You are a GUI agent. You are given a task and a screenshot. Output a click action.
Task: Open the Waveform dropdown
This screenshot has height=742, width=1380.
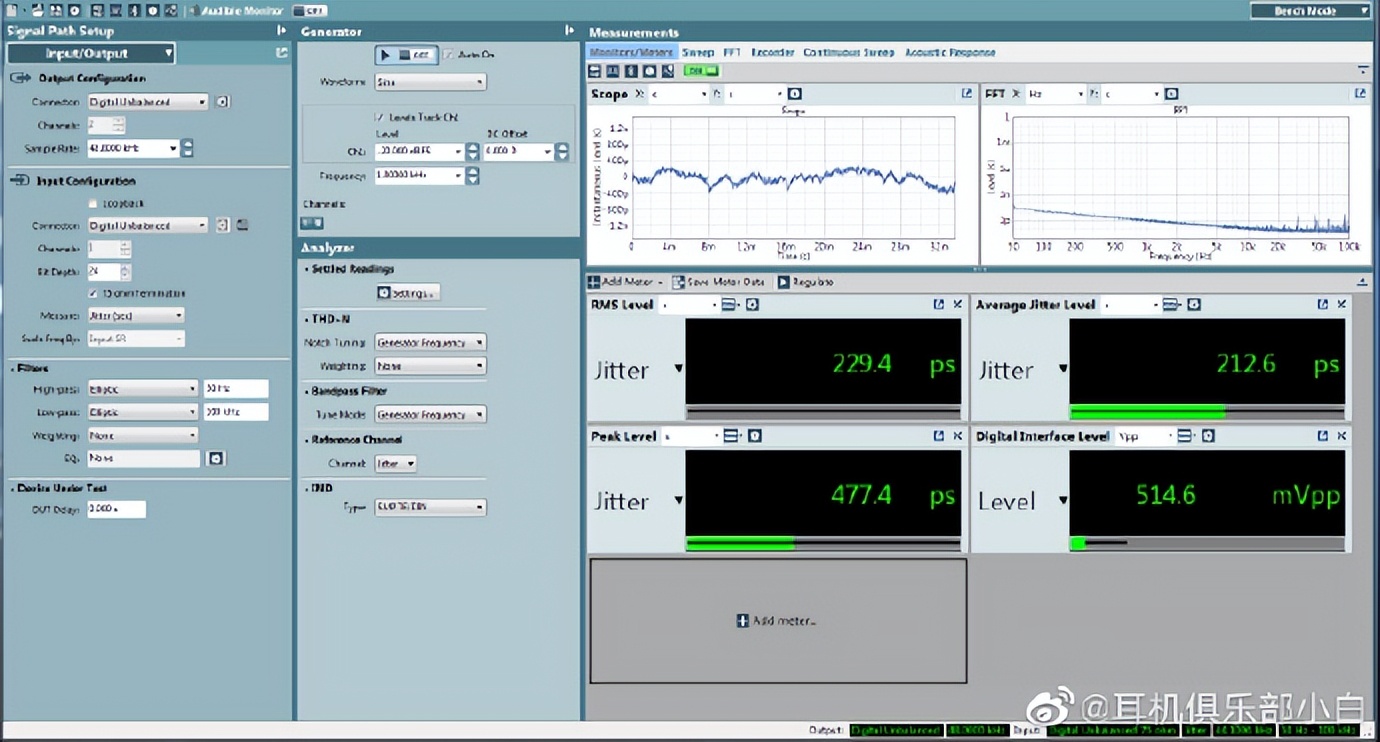(430, 82)
